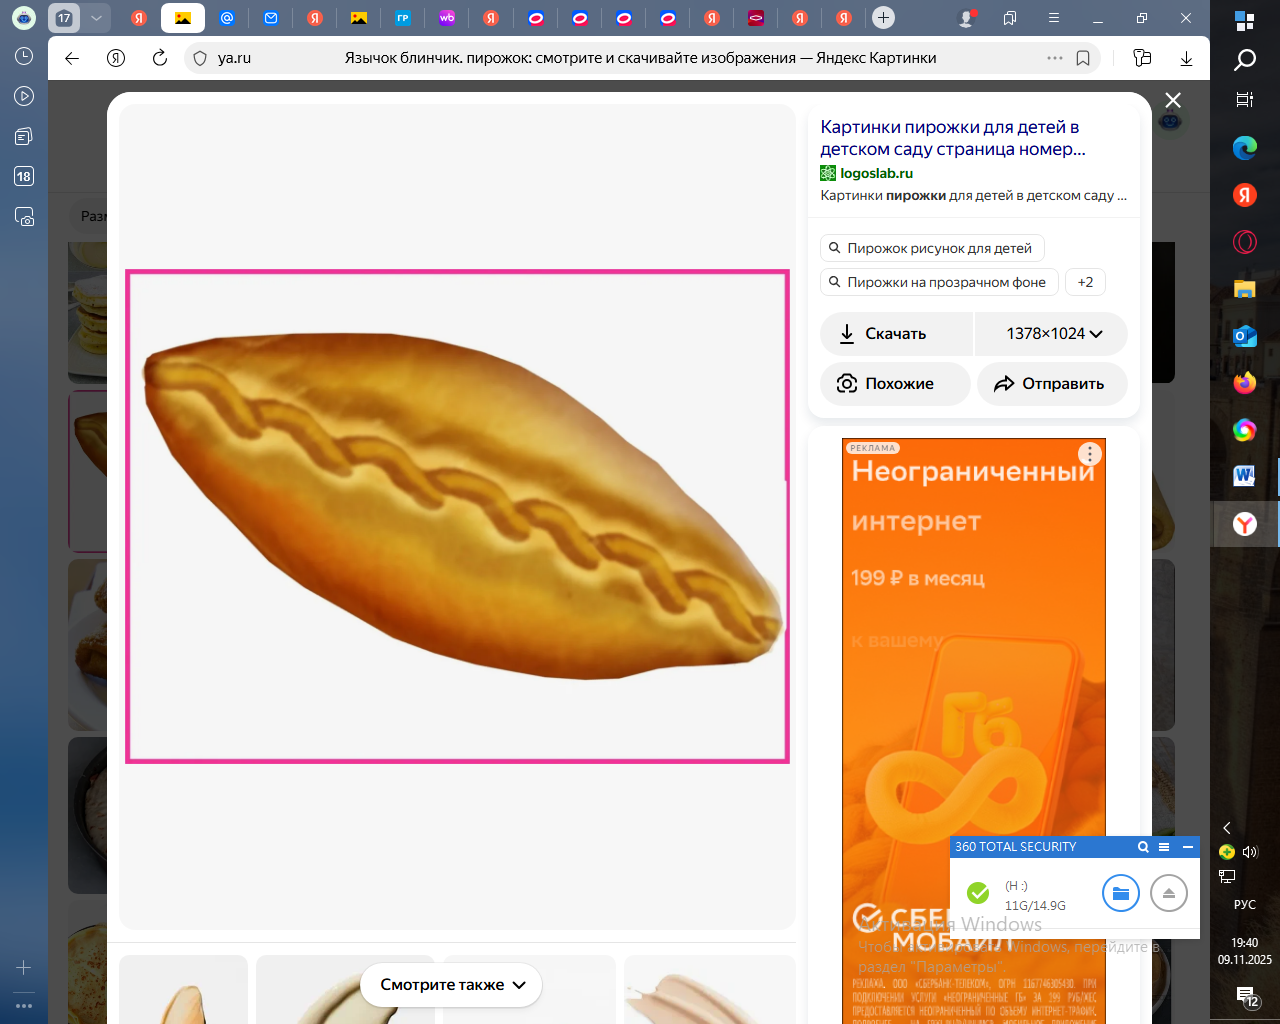Screen dimensions: 1280x1024
Task: Reload the page with the refresh icon
Action: (x=160, y=58)
